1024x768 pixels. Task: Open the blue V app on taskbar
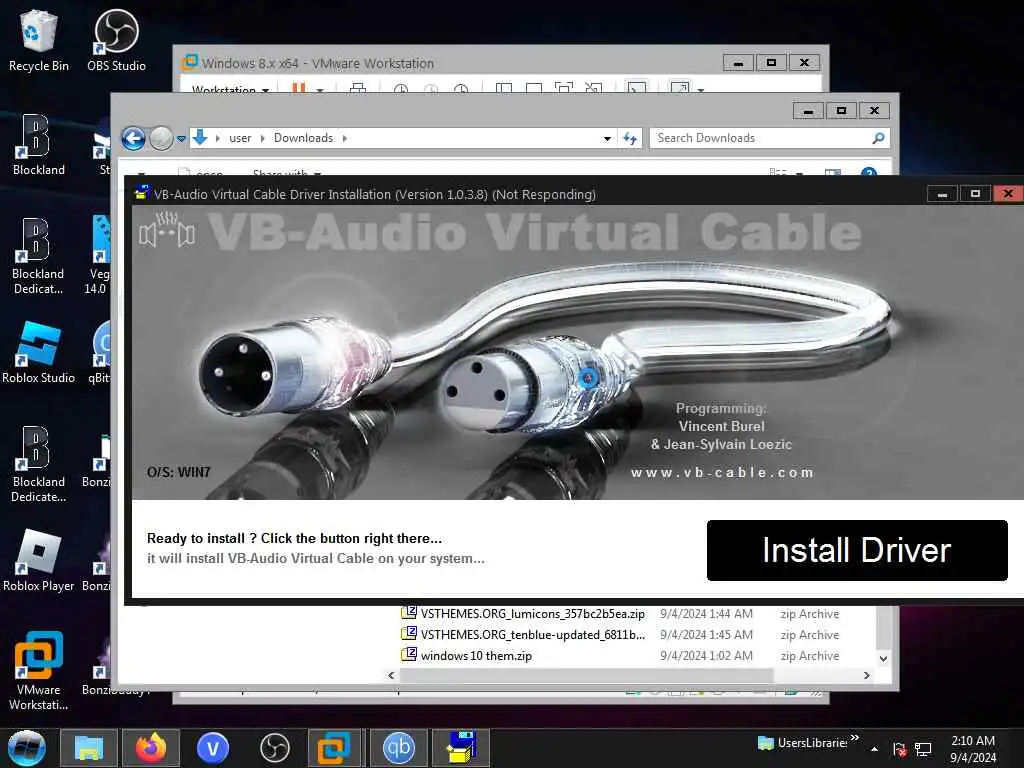213,748
